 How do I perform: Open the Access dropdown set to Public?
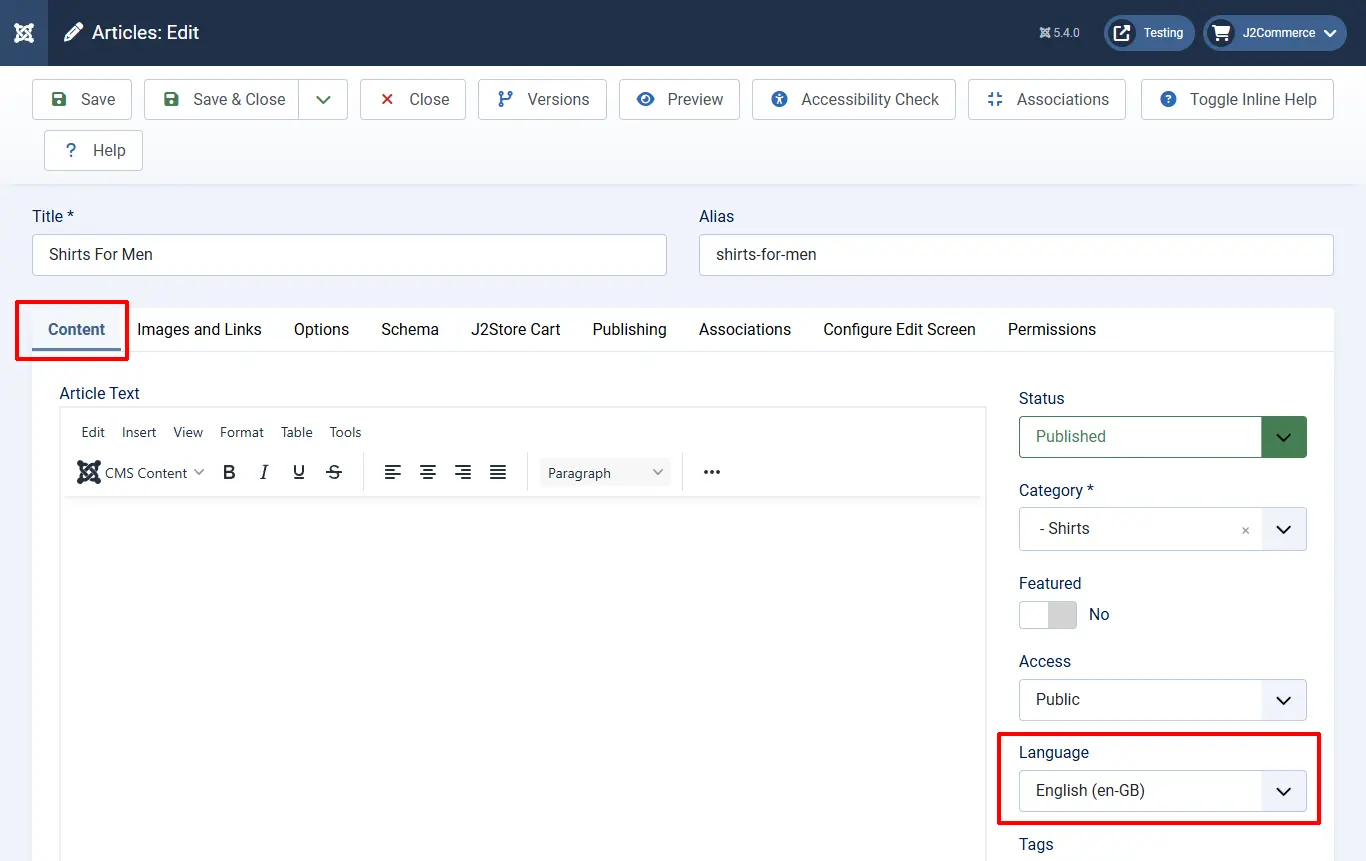1163,700
